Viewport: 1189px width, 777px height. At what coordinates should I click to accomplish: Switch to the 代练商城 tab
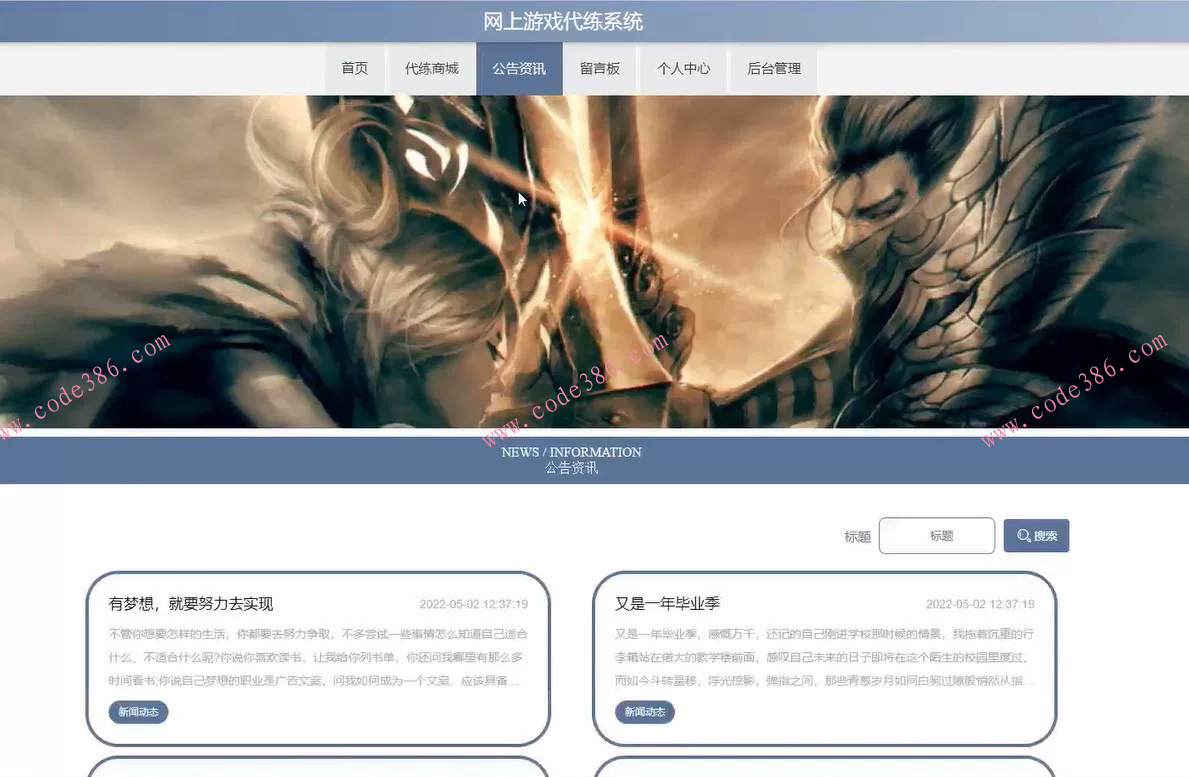pyautogui.click(x=431, y=68)
